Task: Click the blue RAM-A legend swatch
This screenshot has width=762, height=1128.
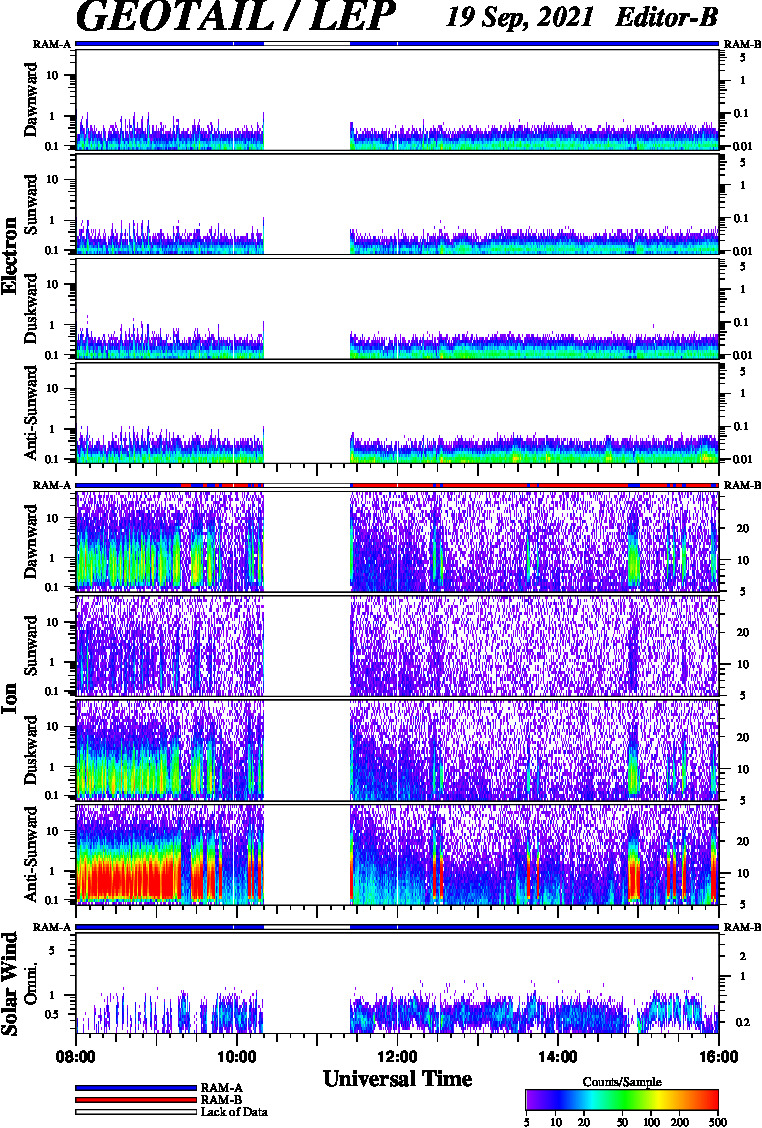Action: (135, 1088)
